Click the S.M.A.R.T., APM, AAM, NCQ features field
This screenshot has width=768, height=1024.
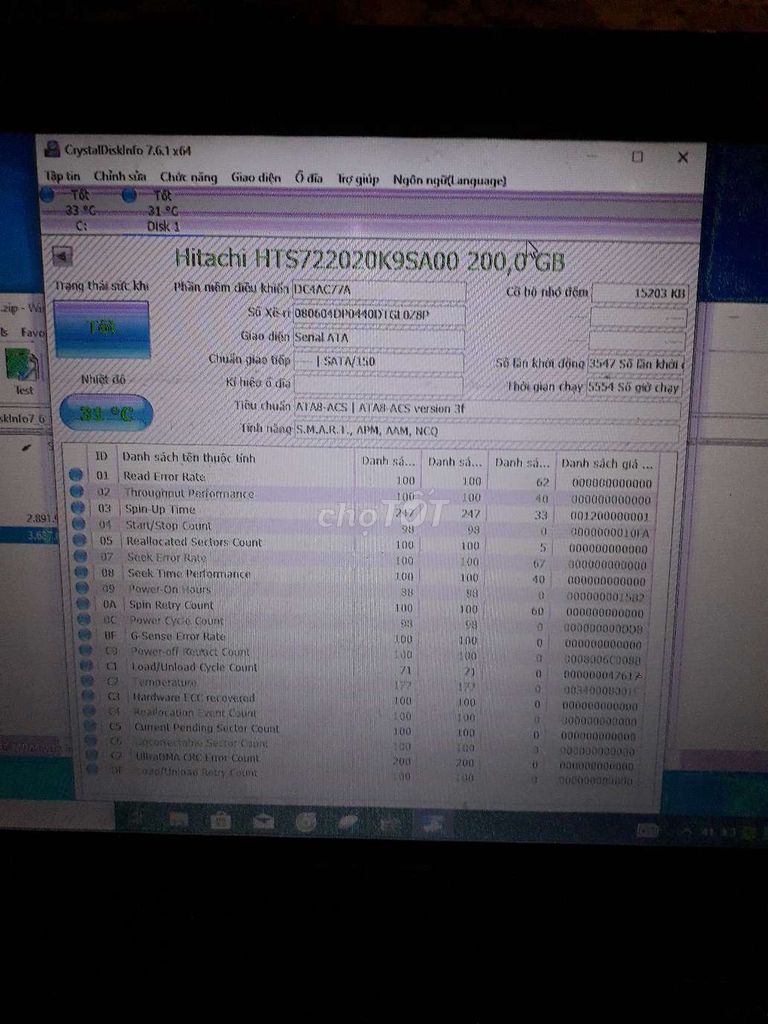coord(487,431)
